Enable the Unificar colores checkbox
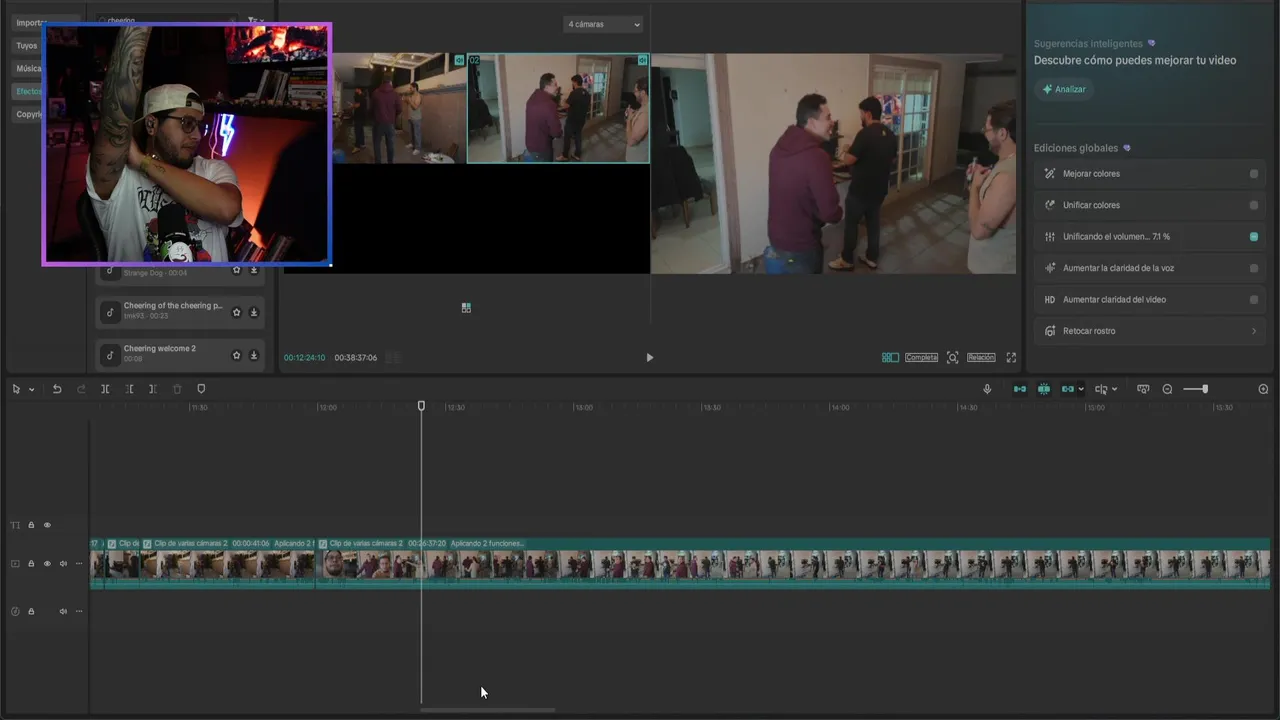Viewport: 1280px width, 720px height. (1254, 205)
